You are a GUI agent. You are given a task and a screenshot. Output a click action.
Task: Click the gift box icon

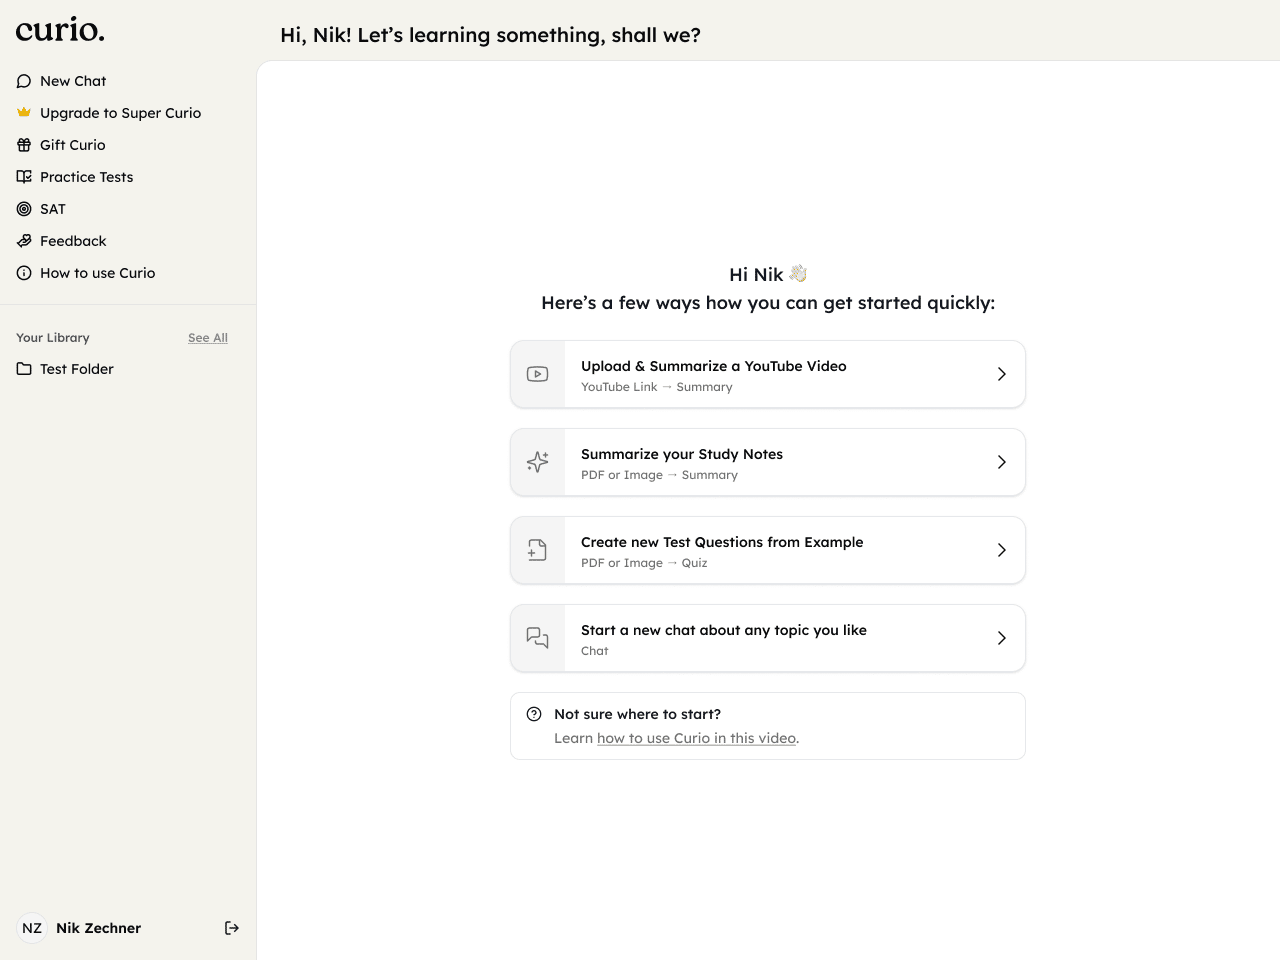pos(24,145)
